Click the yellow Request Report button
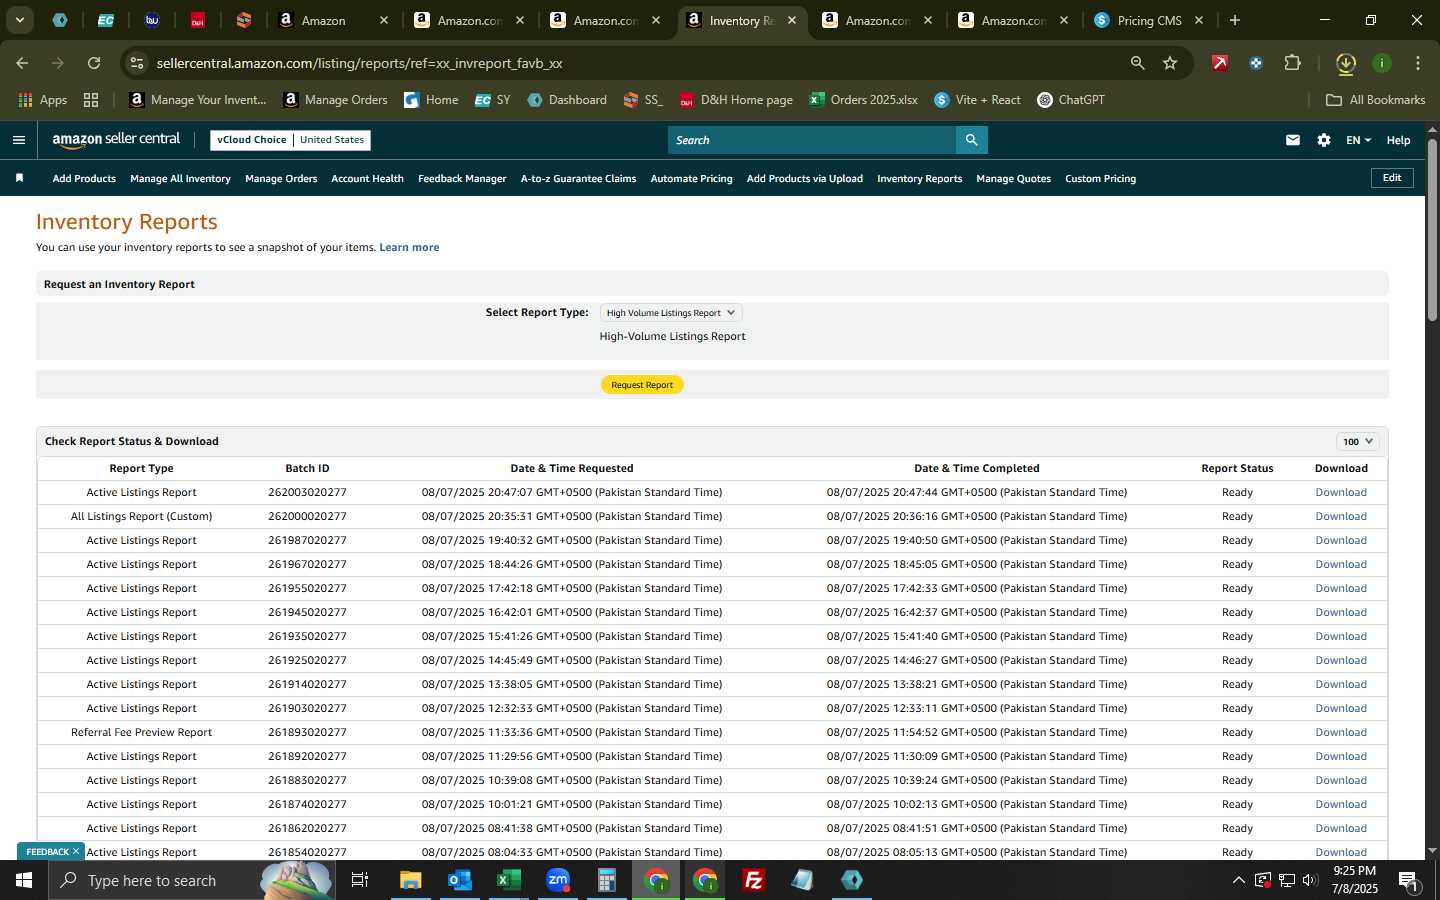The height and width of the screenshot is (900, 1440). point(642,385)
